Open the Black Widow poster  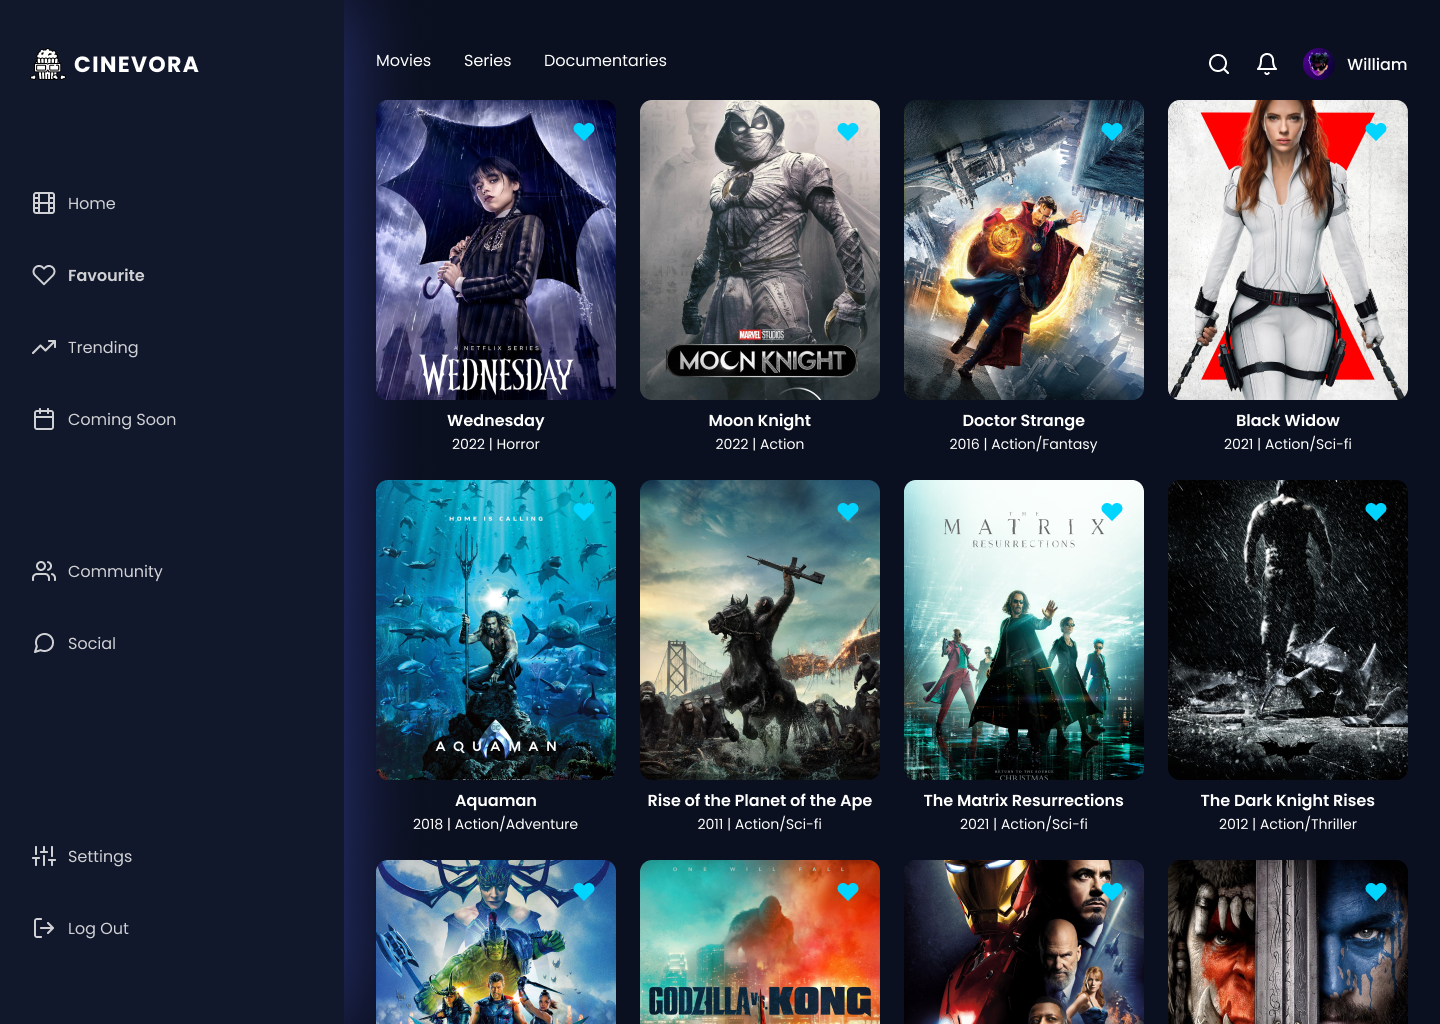1288,250
